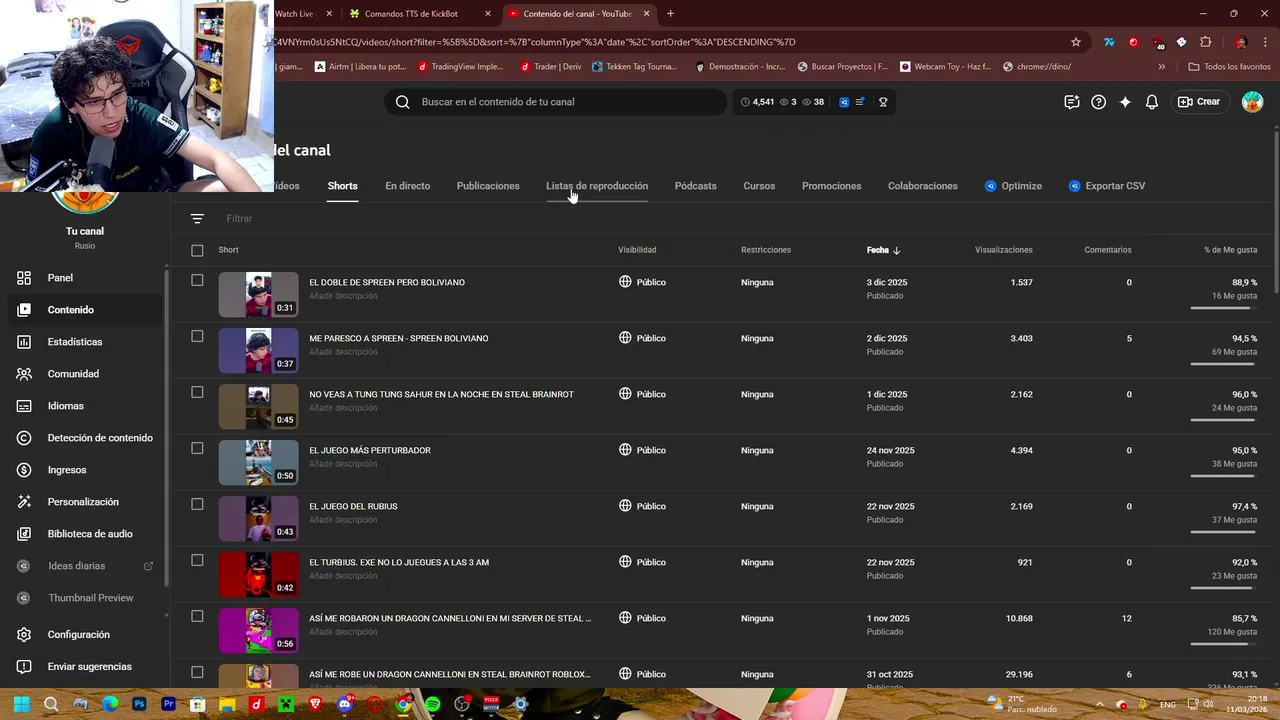
Task: Tick the checkbox for EL JUEGO DEL RUBIUS
Action: point(197,505)
